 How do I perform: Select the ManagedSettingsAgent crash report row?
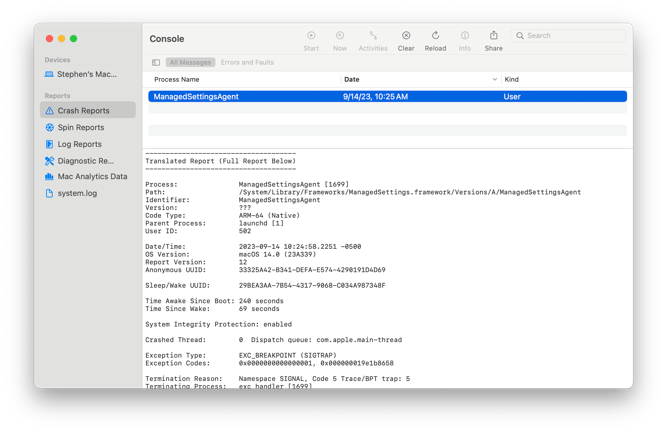(387, 97)
